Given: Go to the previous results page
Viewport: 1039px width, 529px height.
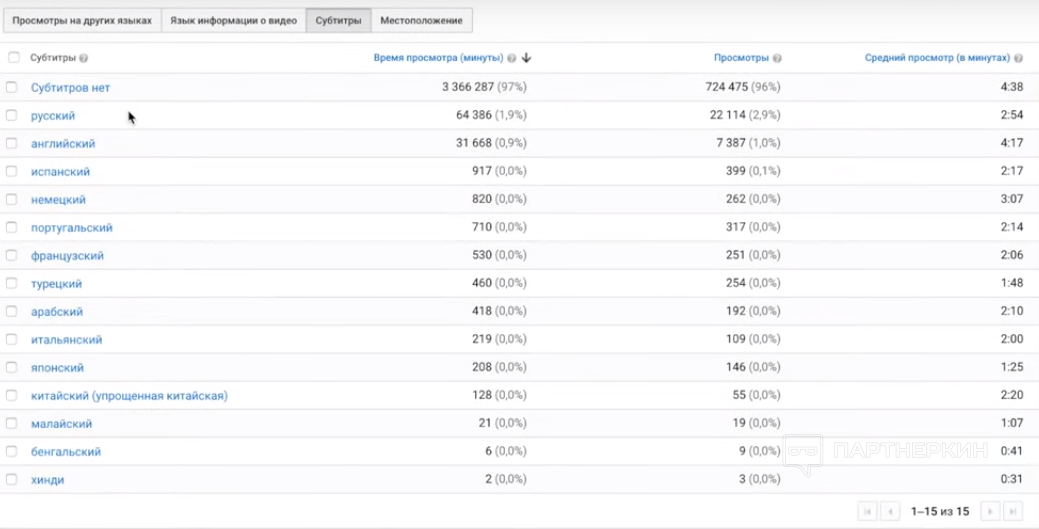Looking at the screenshot, I should pos(889,511).
